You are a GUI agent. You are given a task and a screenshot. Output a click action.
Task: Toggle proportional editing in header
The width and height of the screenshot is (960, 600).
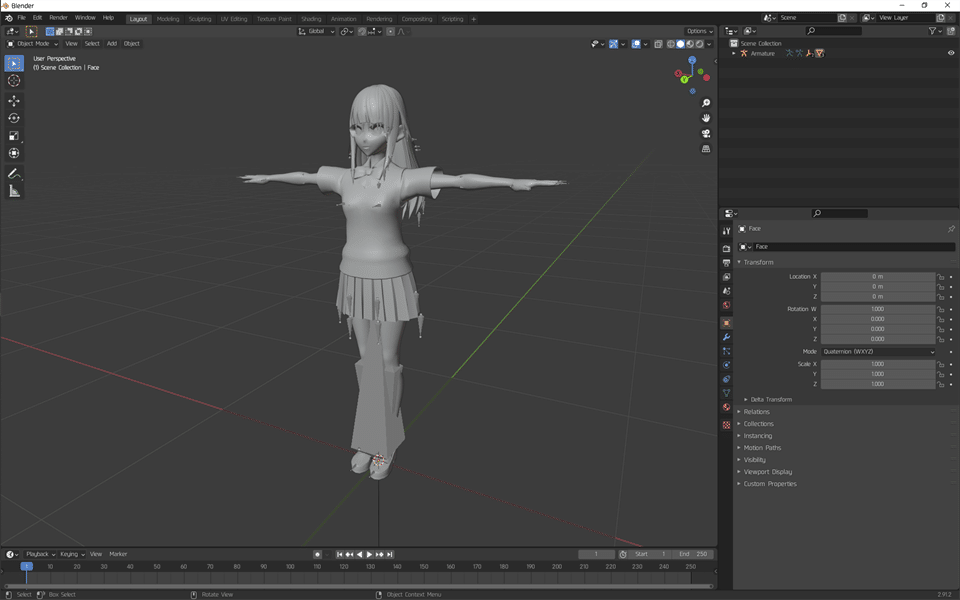click(390, 31)
